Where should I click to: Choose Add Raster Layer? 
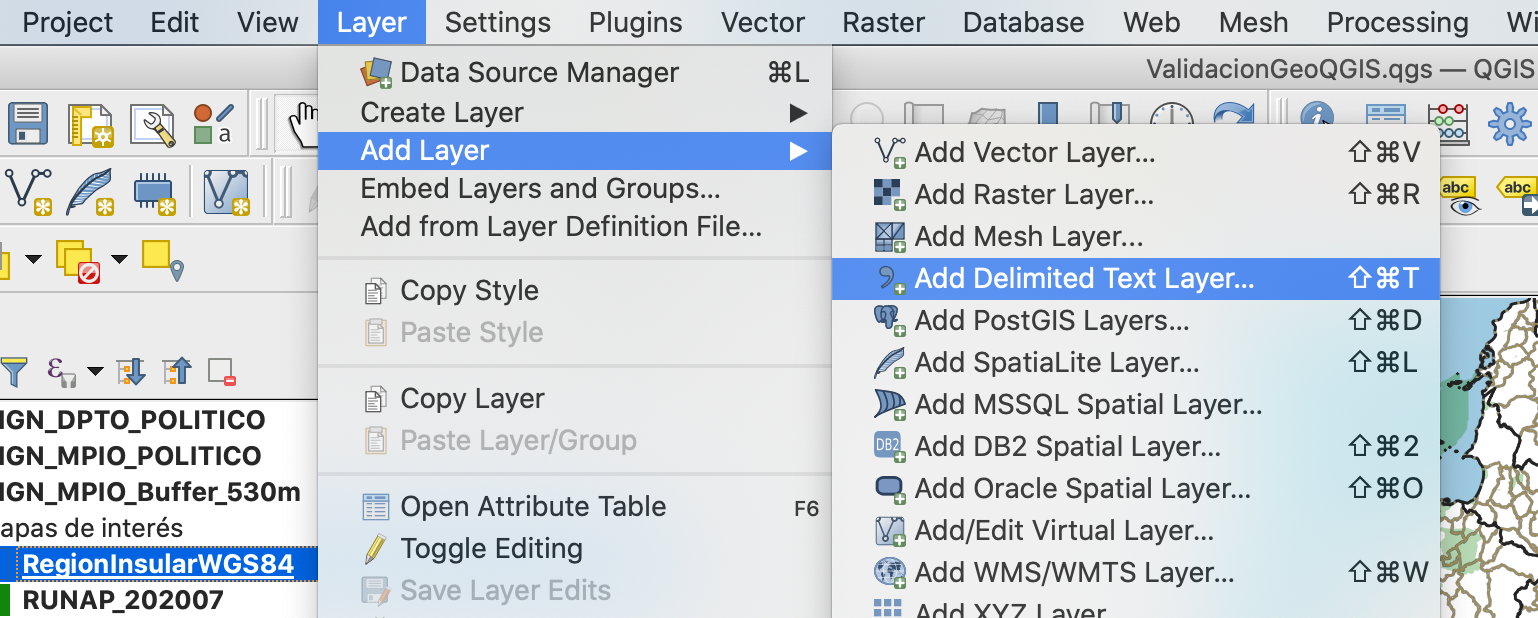1136,195
